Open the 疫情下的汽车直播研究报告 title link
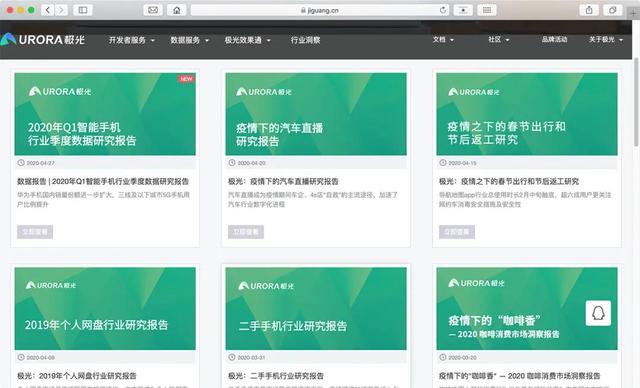 coord(283,181)
